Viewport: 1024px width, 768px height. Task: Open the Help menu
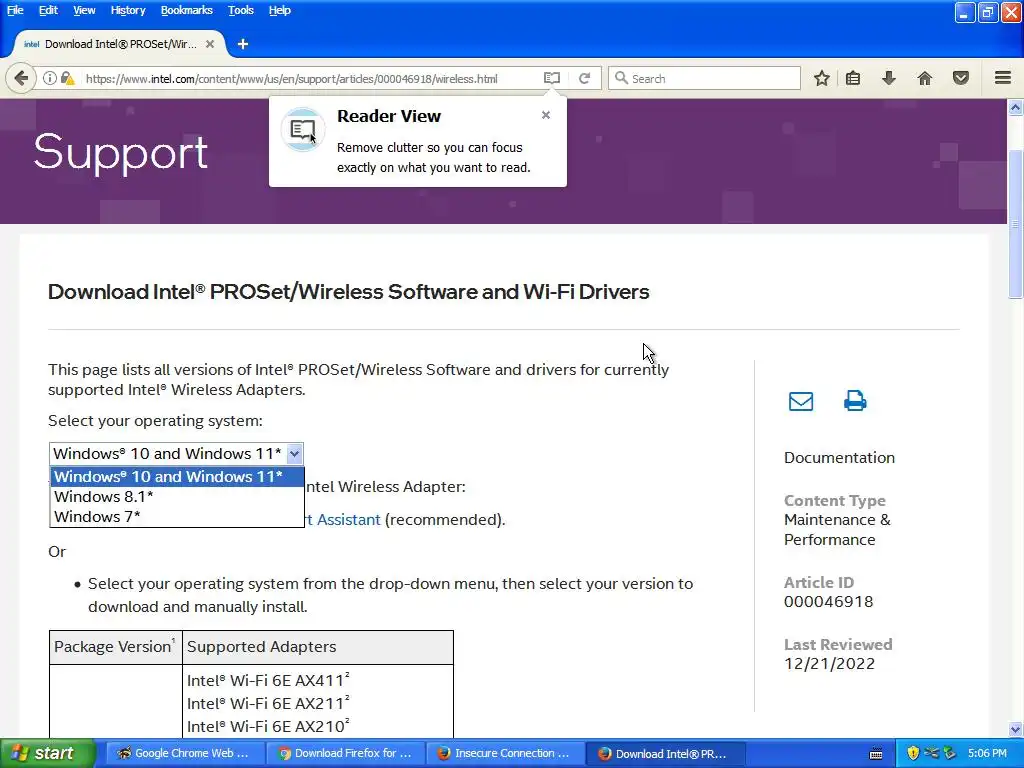pyautogui.click(x=280, y=10)
